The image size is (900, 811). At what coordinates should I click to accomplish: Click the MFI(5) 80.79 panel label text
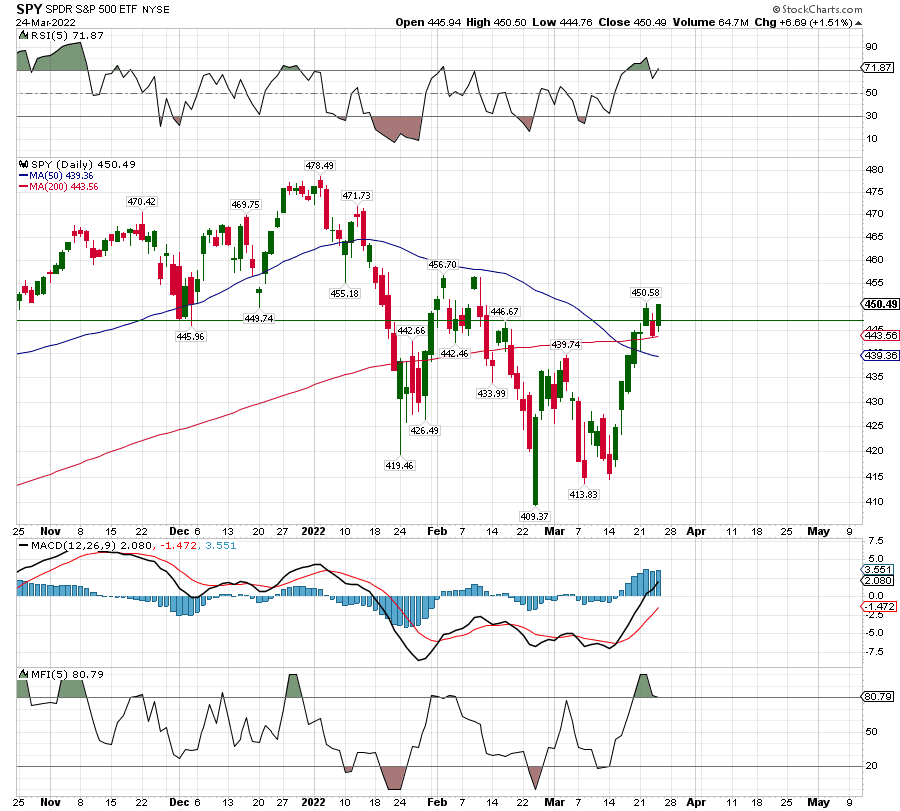[67, 674]
